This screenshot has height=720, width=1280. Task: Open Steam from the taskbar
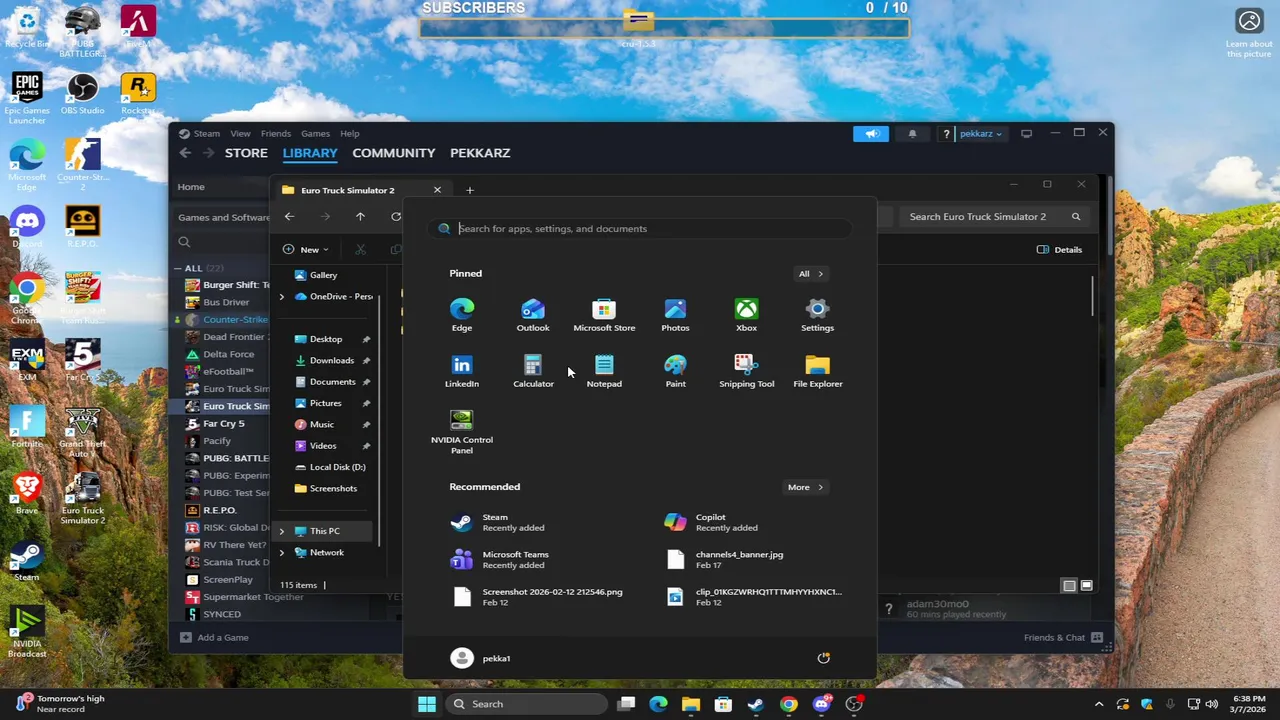pos(756,704)
